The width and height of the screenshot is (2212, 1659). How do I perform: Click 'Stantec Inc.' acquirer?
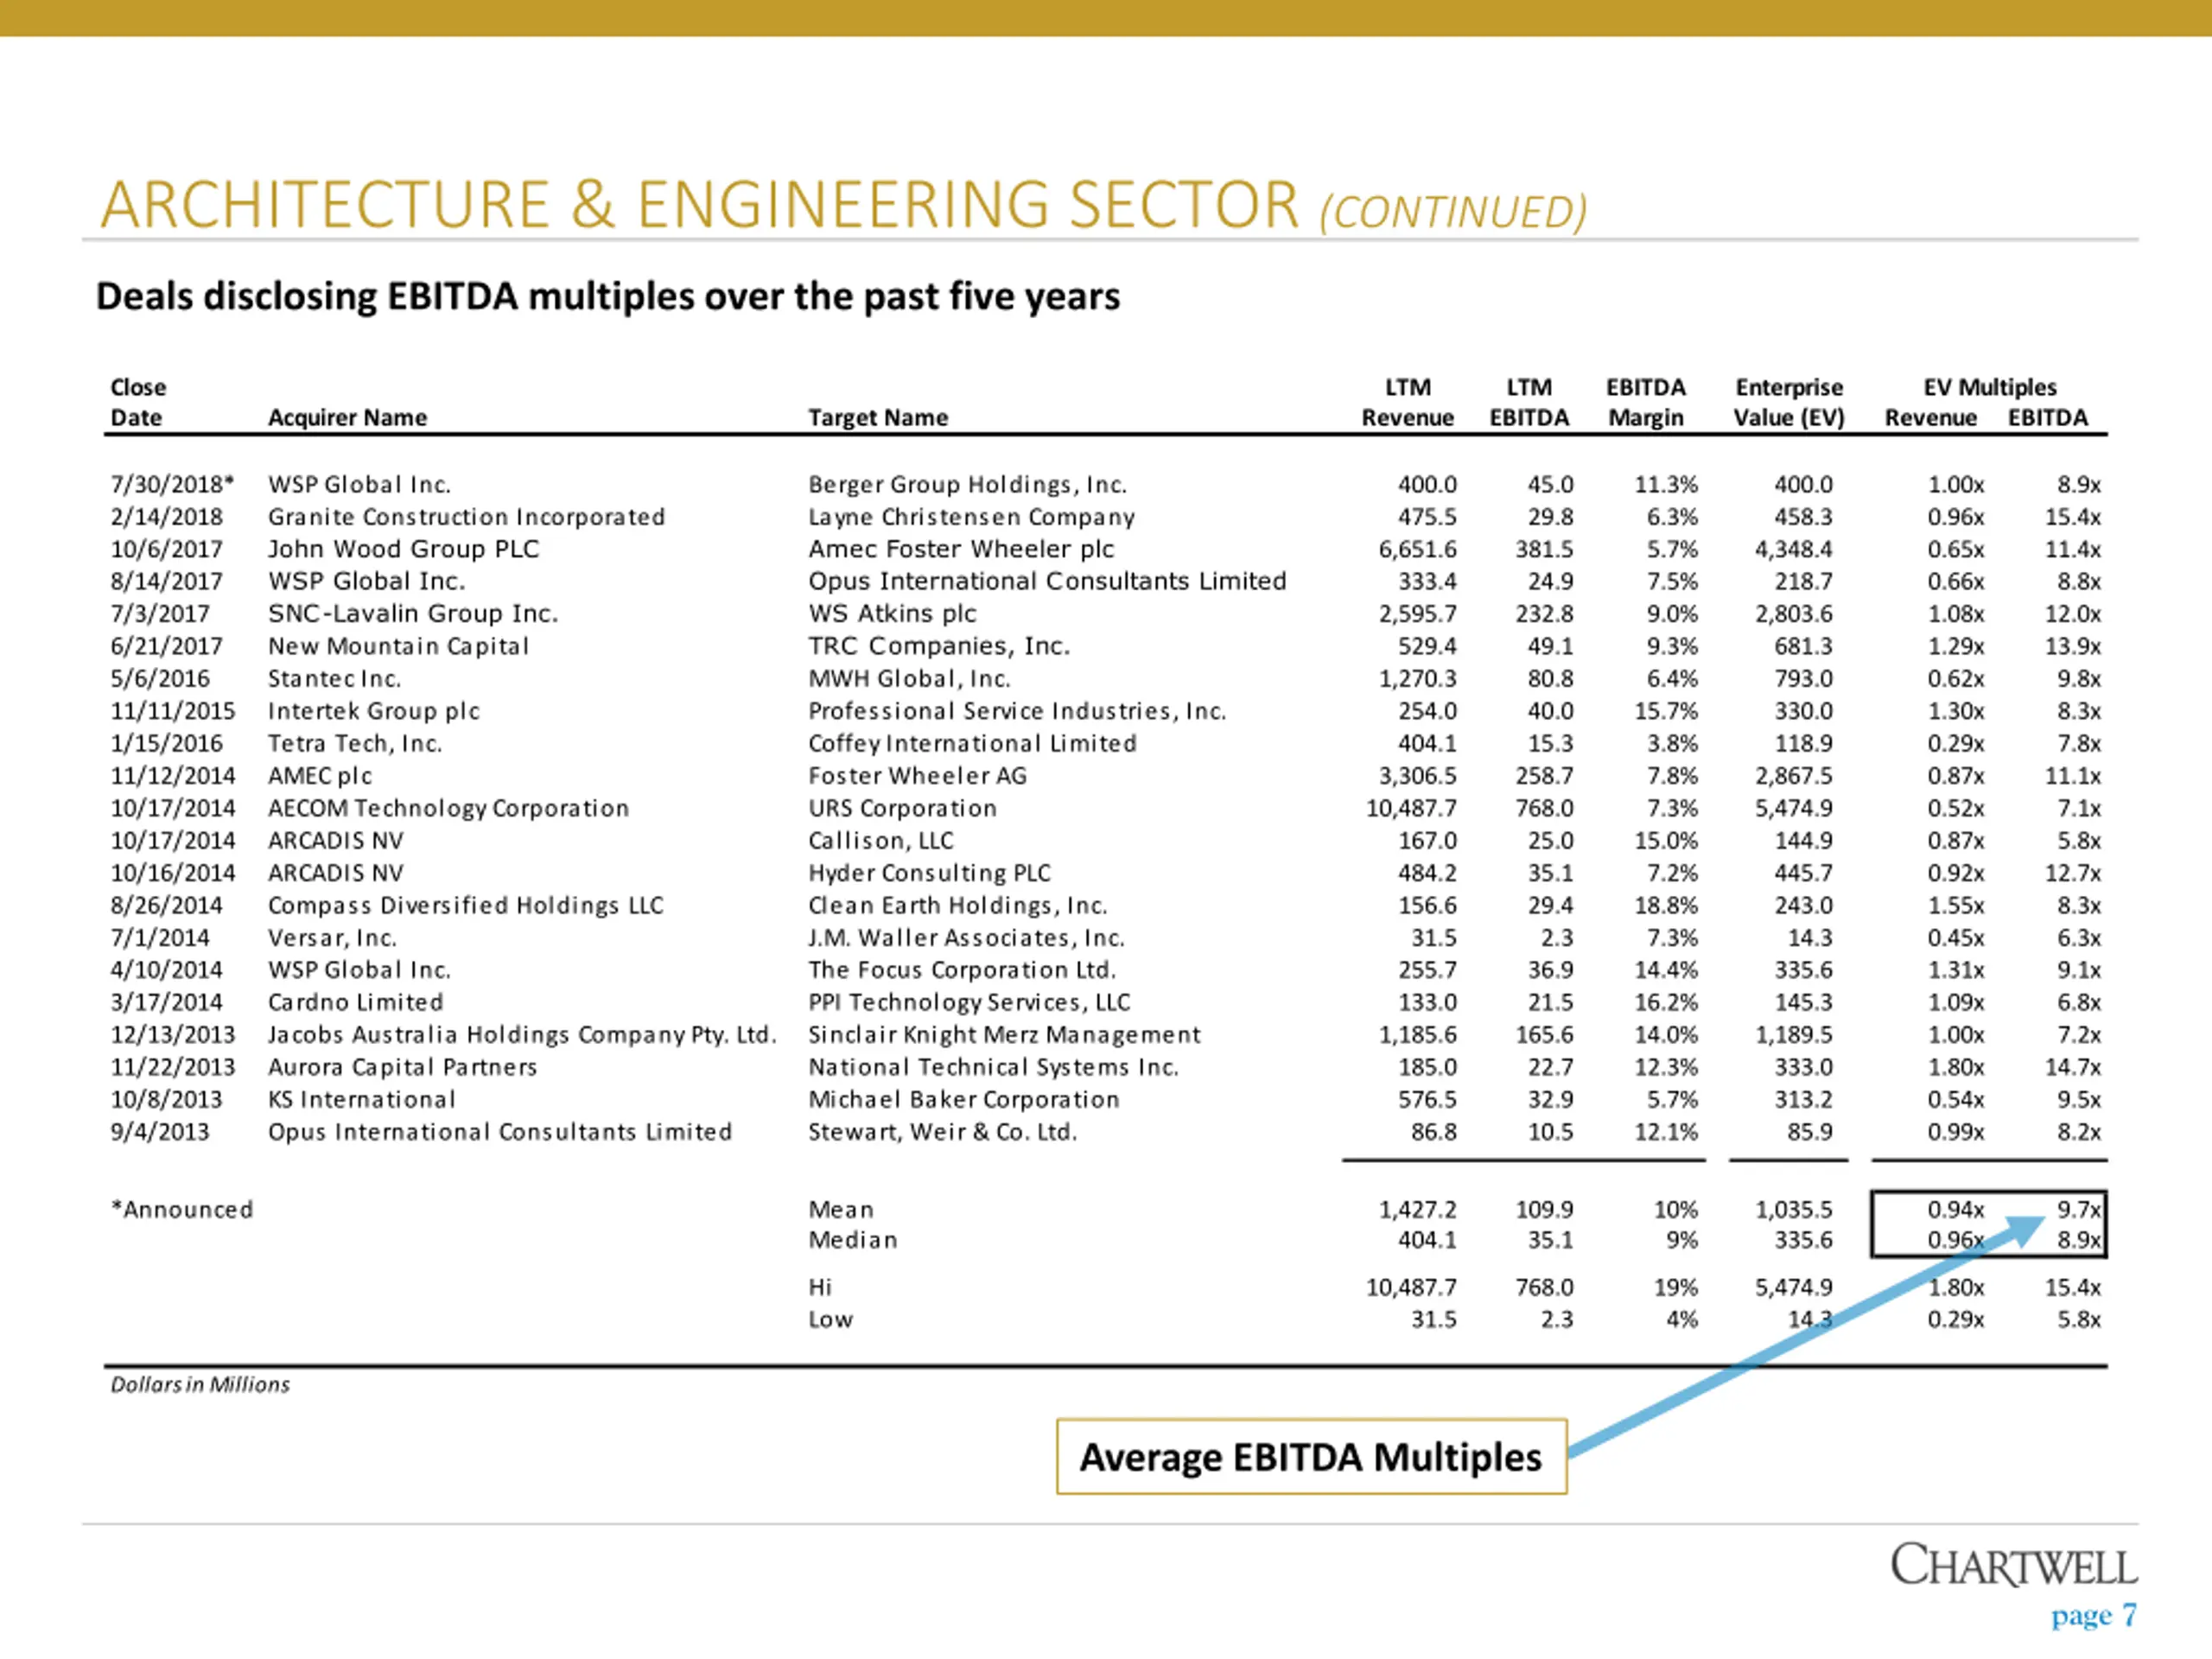334,679
